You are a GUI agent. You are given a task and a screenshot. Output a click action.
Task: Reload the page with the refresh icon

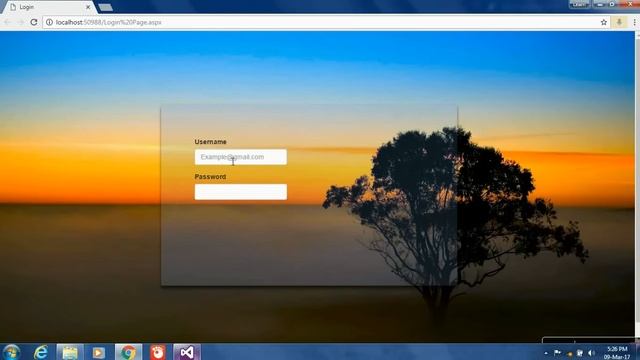pyautogui.click(x=34, y=22)
